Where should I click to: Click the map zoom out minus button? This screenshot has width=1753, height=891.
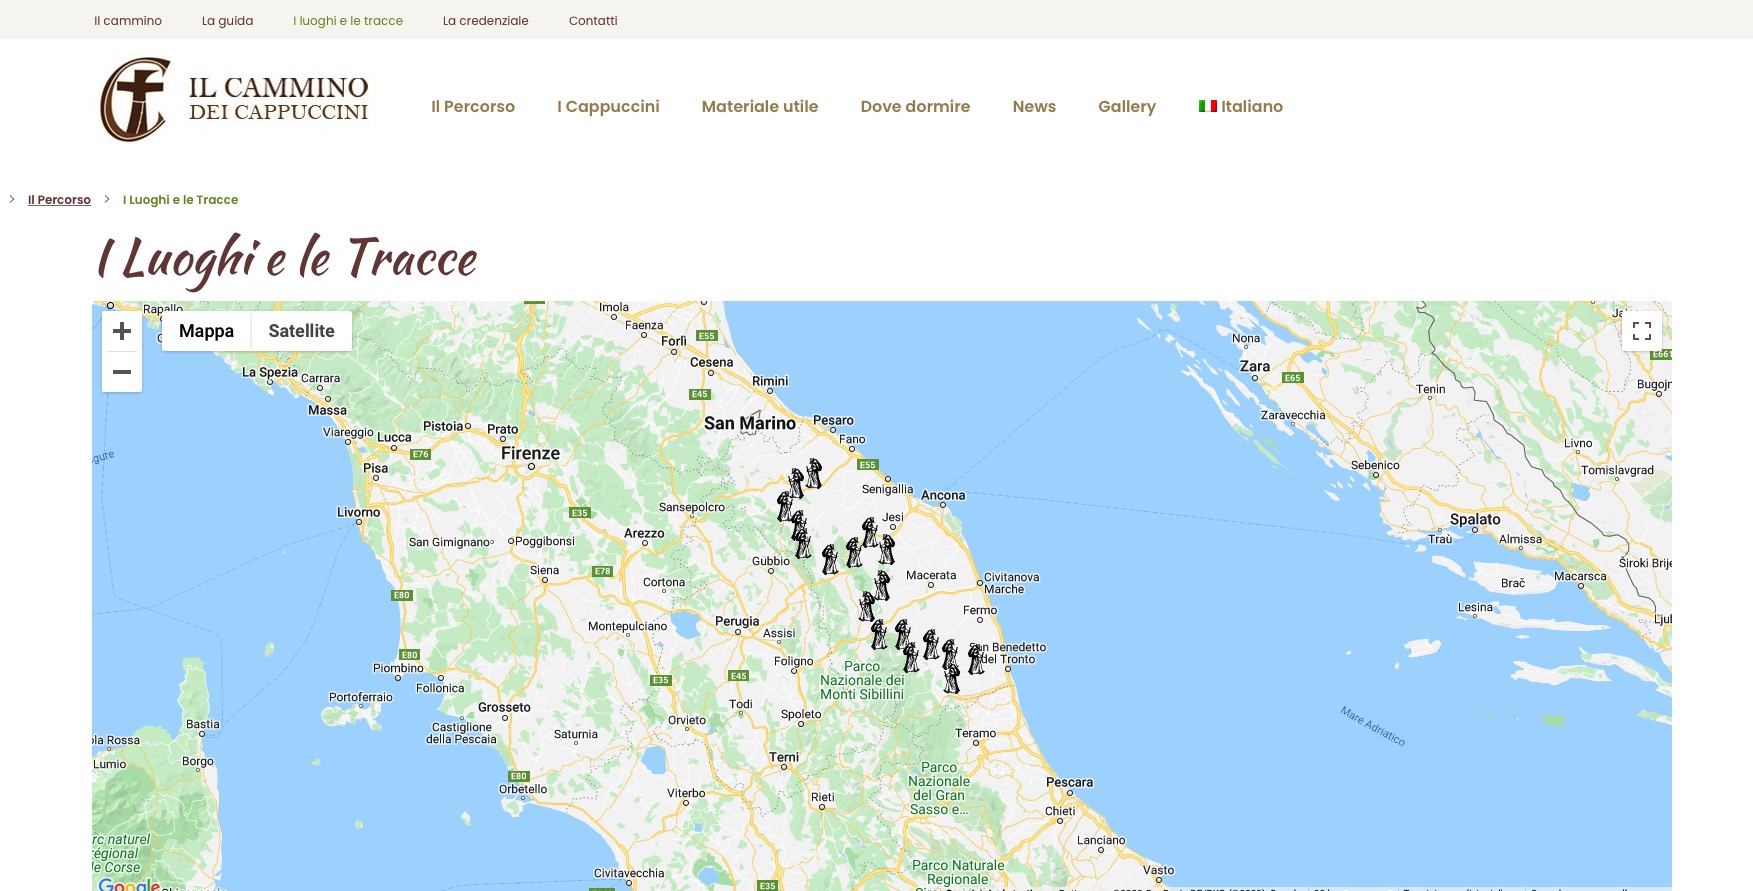(x=122, y=372)
